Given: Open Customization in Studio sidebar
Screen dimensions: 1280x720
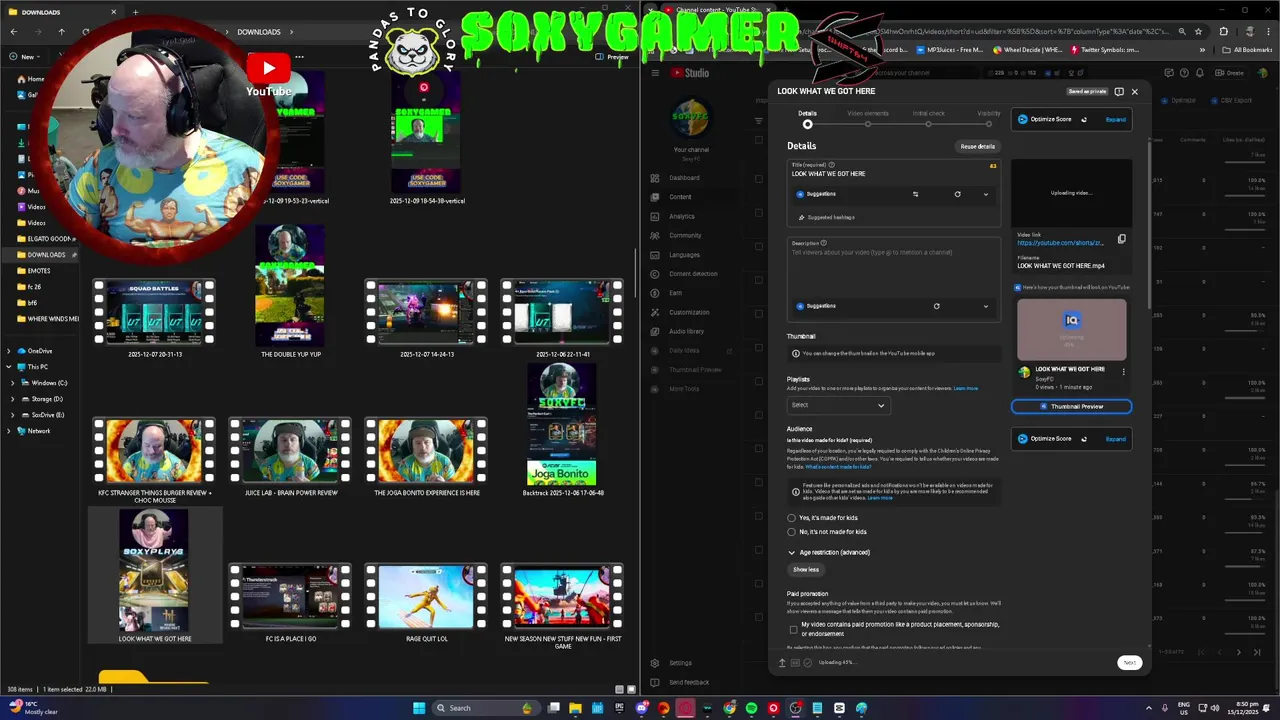Looking at the screenshot, I should click(x=689, y=312).
